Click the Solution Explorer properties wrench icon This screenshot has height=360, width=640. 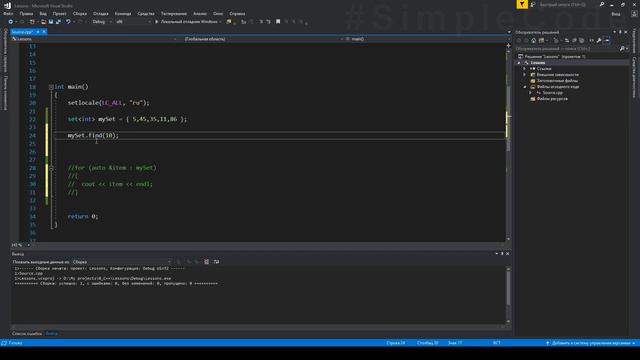click(x=599, y=40)
